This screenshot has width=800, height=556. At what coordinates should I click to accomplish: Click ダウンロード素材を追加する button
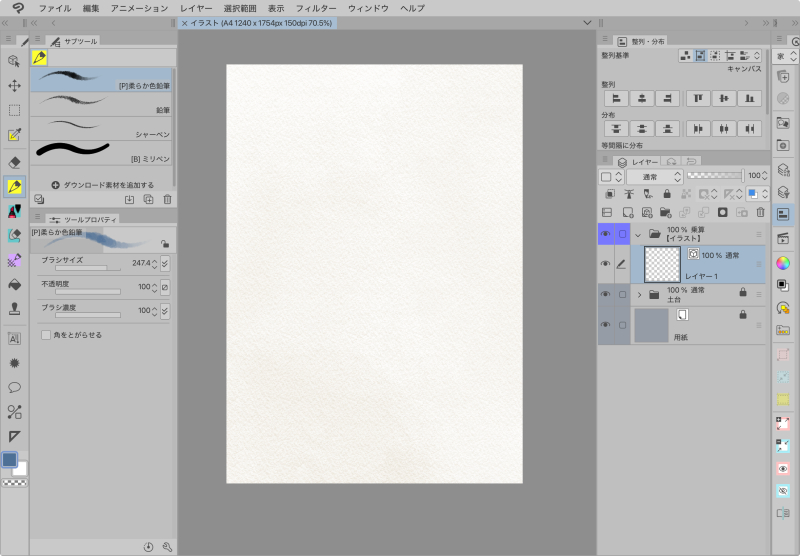tap(102, 185)
